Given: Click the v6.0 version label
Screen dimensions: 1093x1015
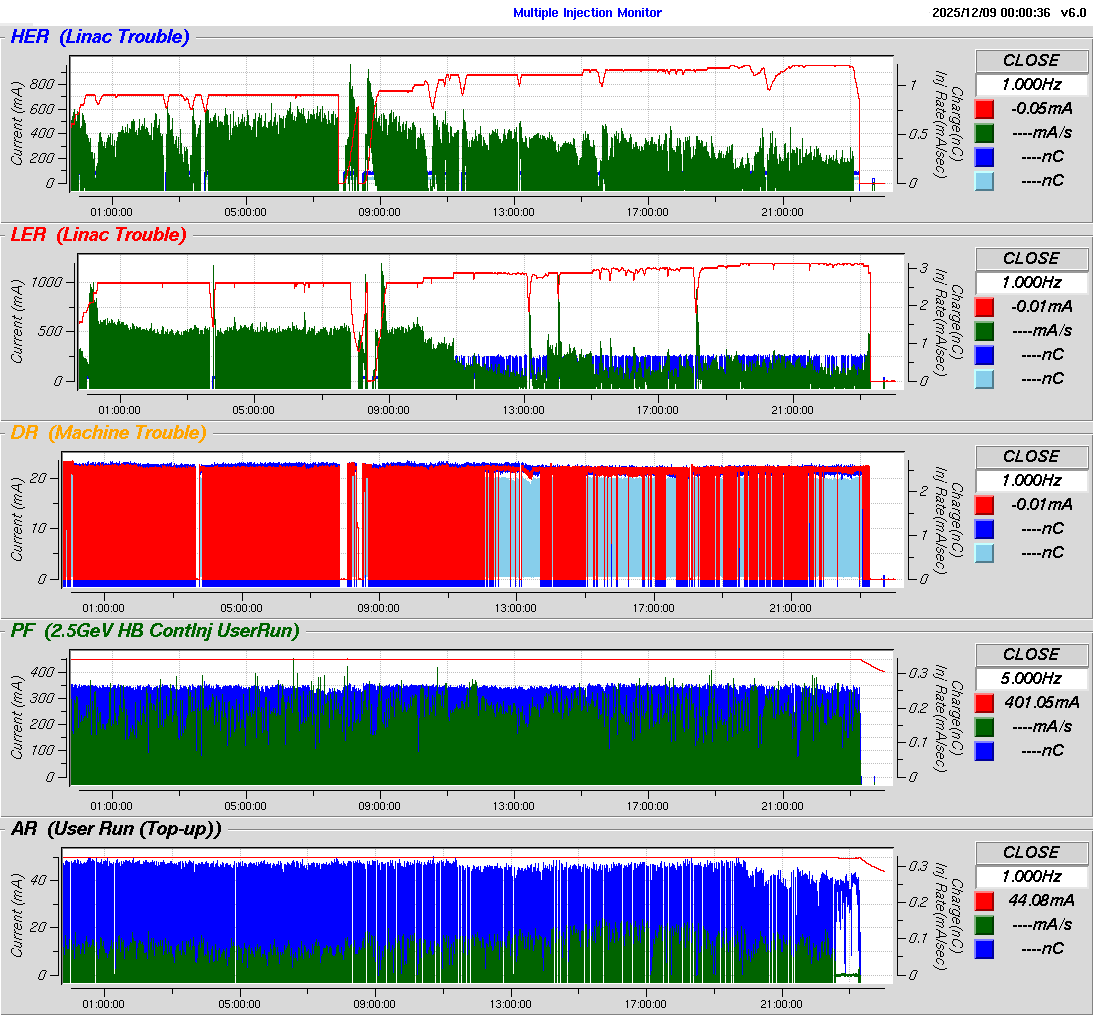Looking at the screenshot, I should (x=1073, y=13).
